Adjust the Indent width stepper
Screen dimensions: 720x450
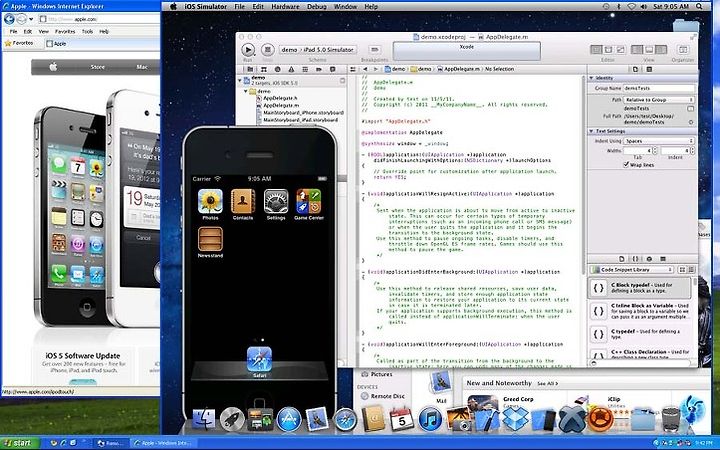click(x=692, y=150)
